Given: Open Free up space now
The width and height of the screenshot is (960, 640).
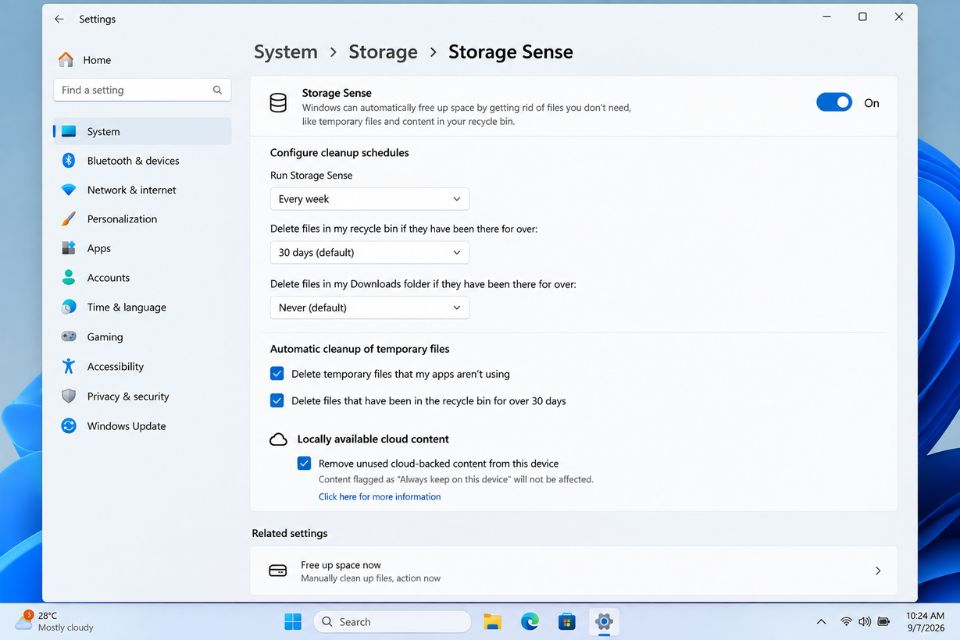Looking at the screenshot, I should click(x=574, y=571).
